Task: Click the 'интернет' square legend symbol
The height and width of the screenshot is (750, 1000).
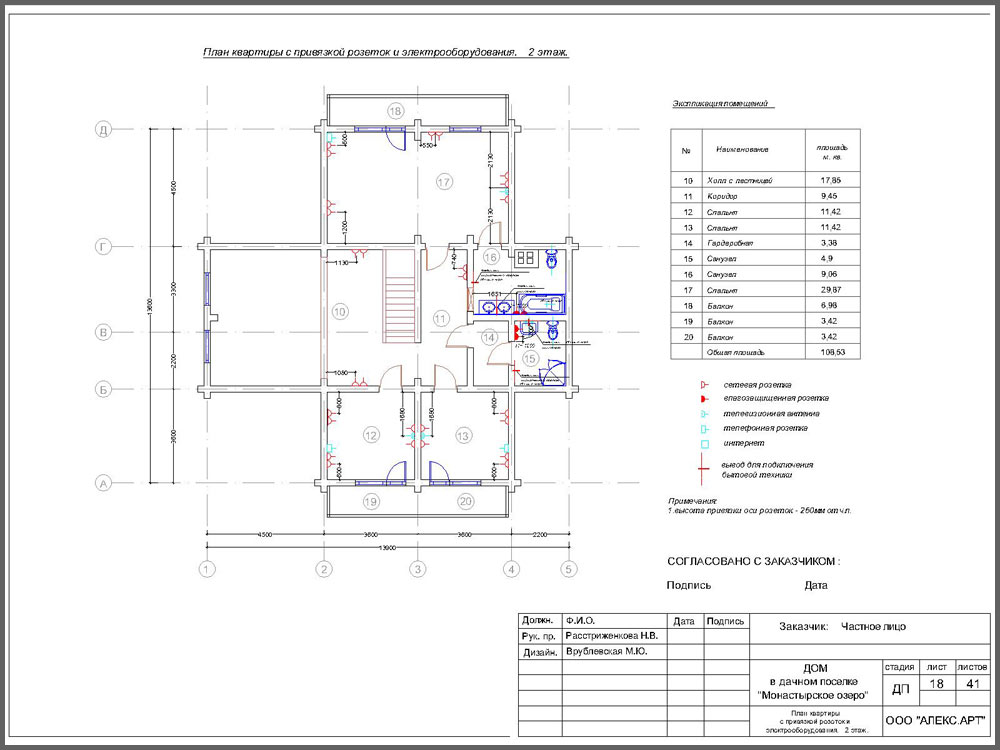Action: (x=704, y=443)
